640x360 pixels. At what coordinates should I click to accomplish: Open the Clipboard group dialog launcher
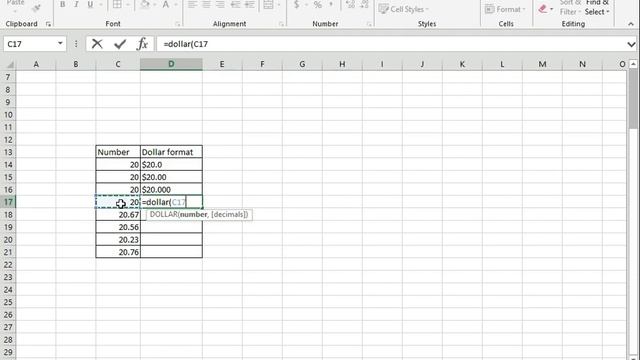48,24
